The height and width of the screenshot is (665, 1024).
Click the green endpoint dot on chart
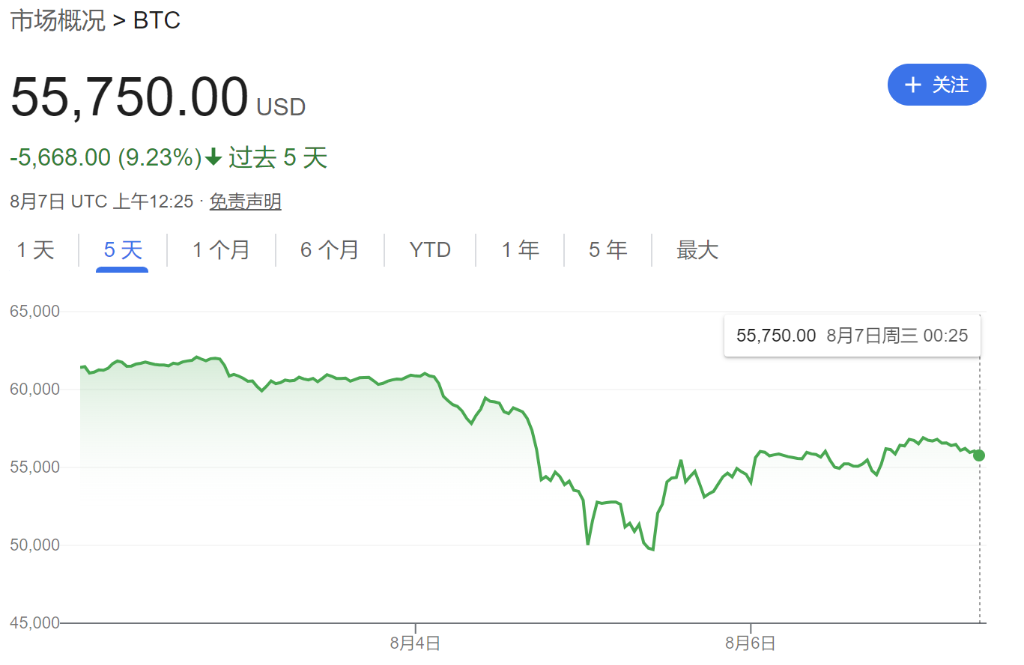[979, 455]
